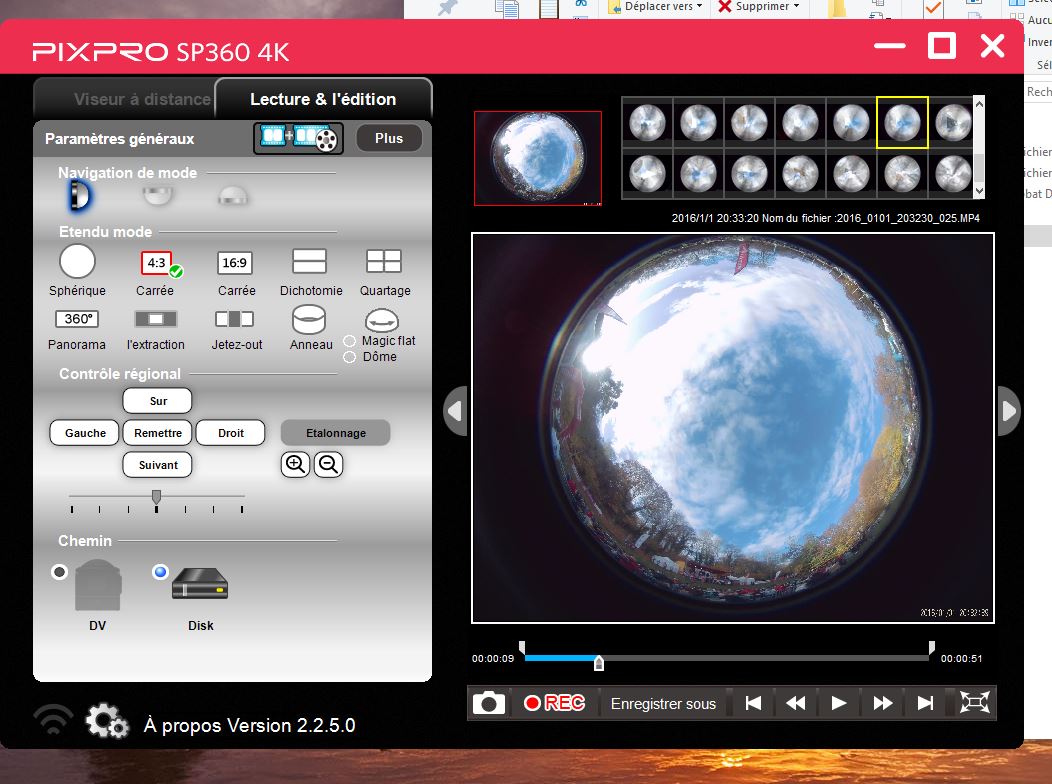
Task: Select the Sphérique extended mode icon
Action: 77,261
